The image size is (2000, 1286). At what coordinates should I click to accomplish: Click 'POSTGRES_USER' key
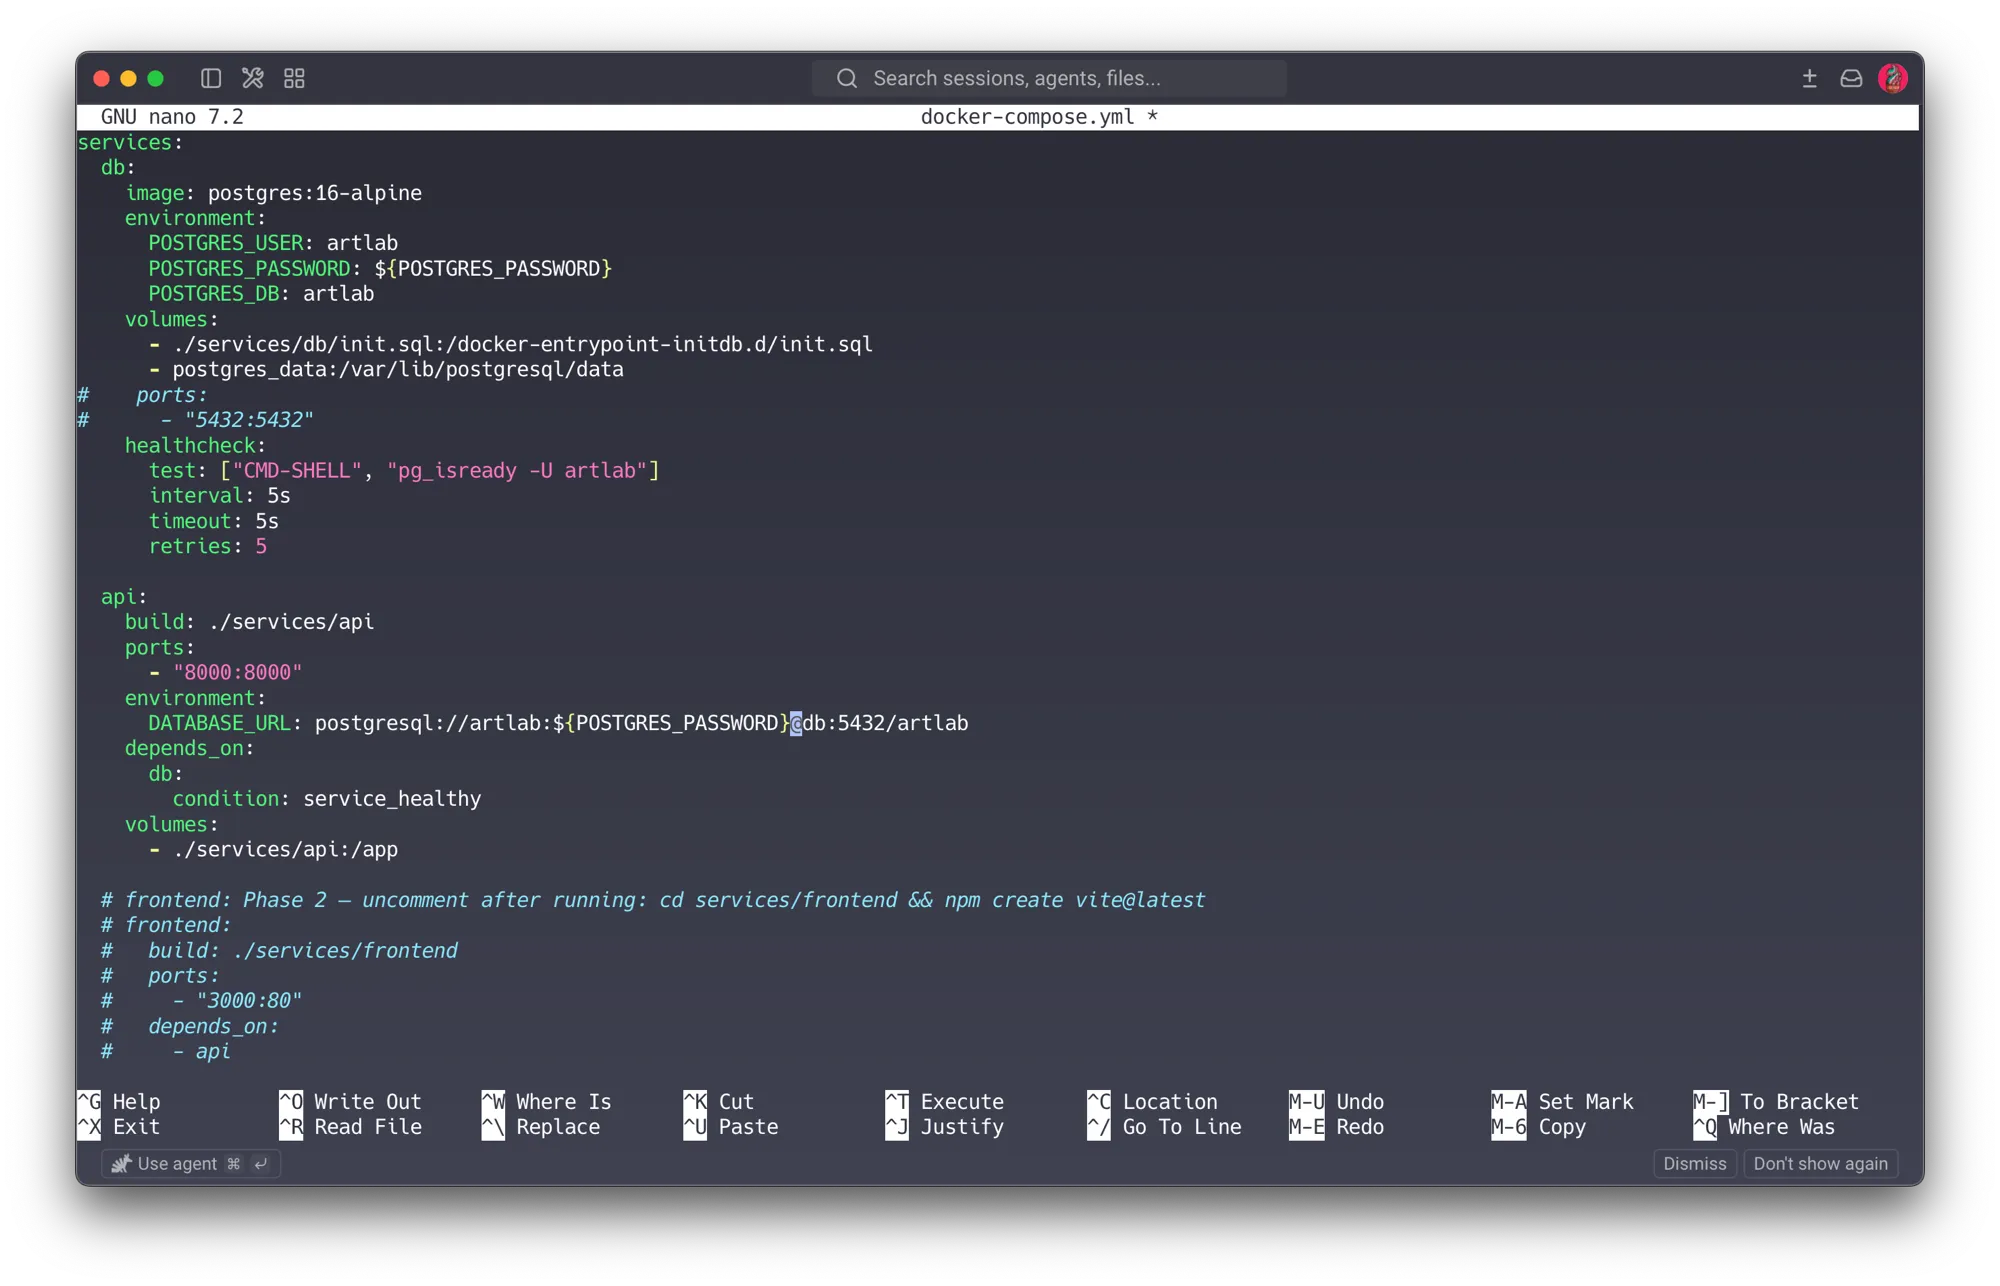click(226, 243)
